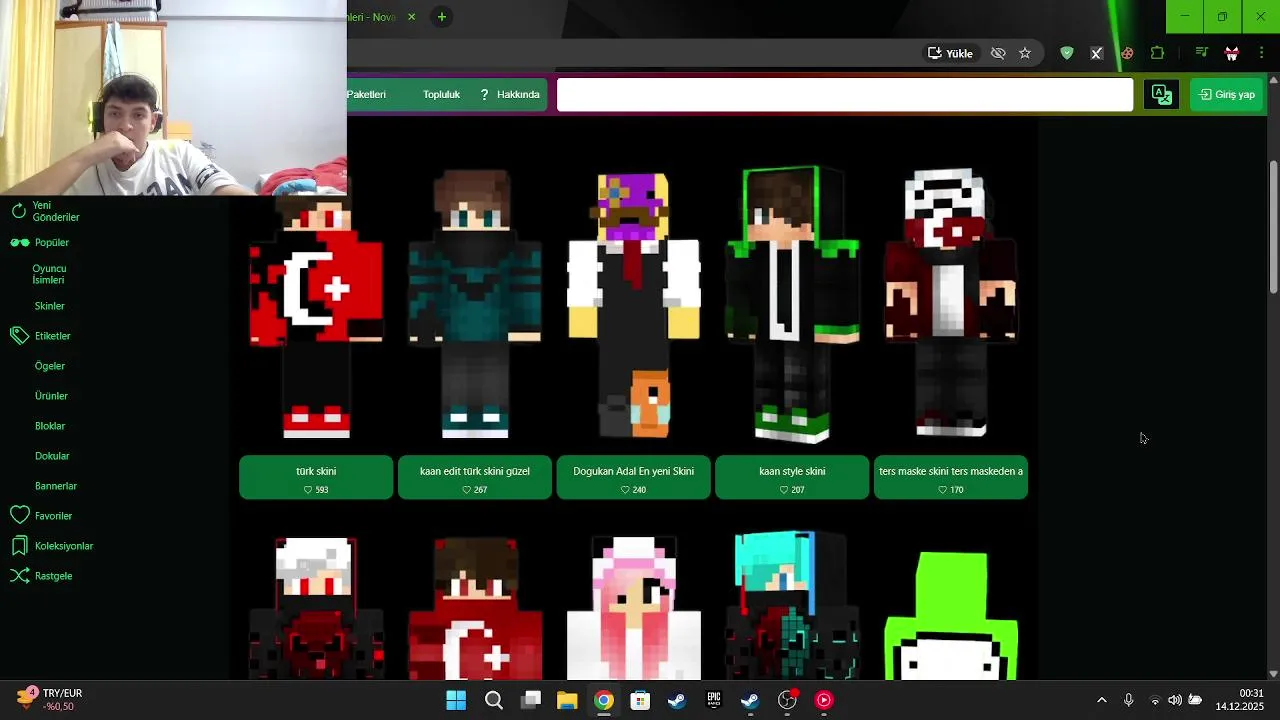Viewport: 1280px width, 720px height.
Task: Open the Chrome profile avatar
Action: 1232,53
